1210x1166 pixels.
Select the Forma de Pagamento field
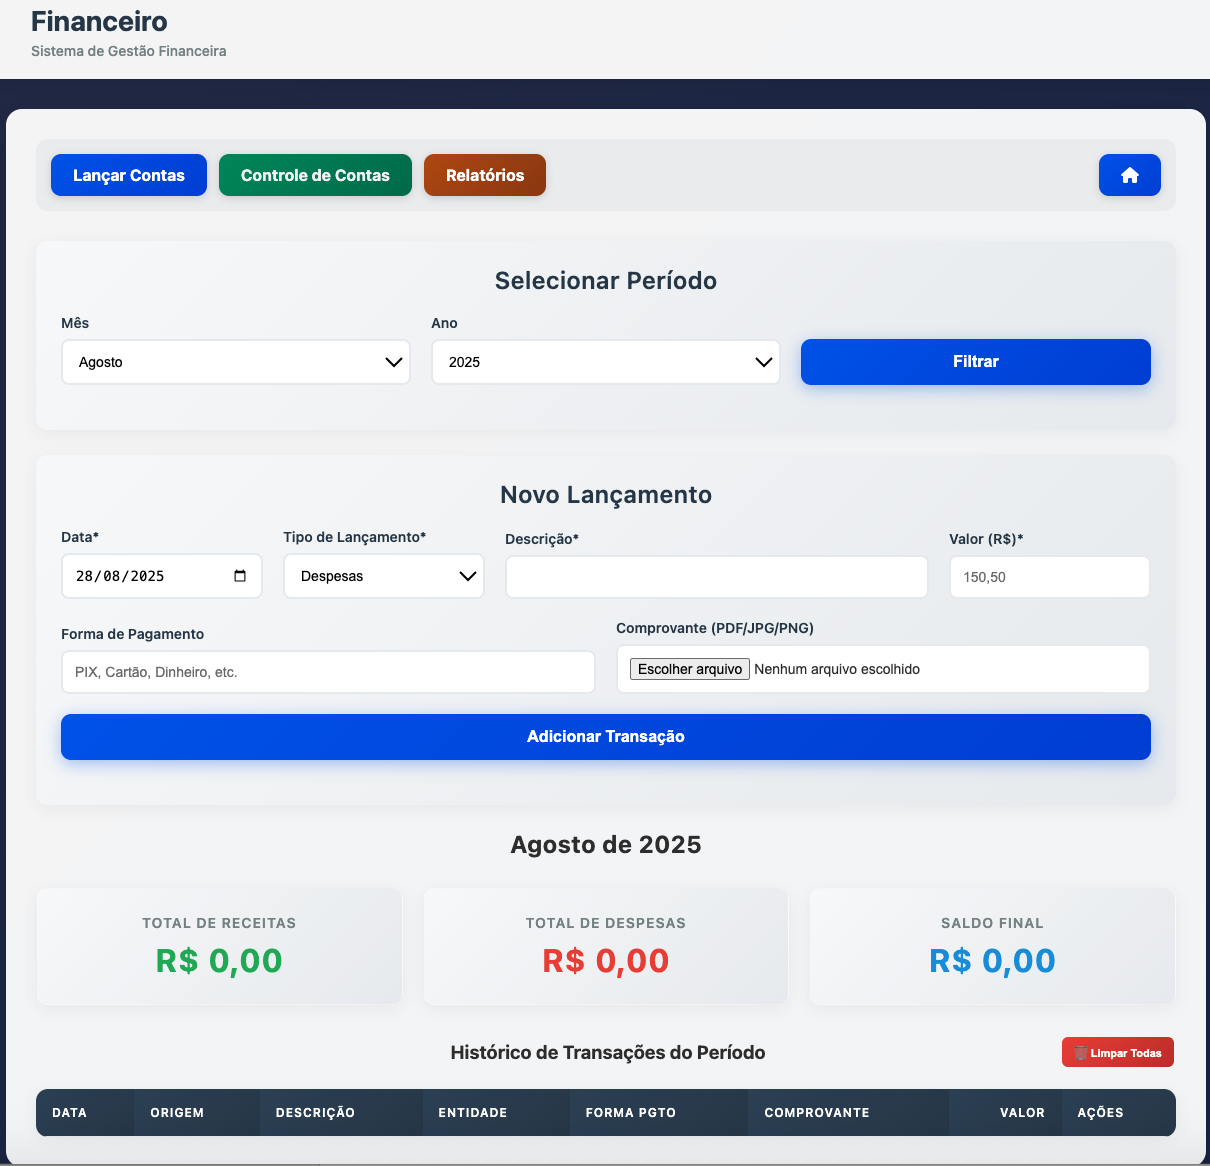tap(328, 672)
